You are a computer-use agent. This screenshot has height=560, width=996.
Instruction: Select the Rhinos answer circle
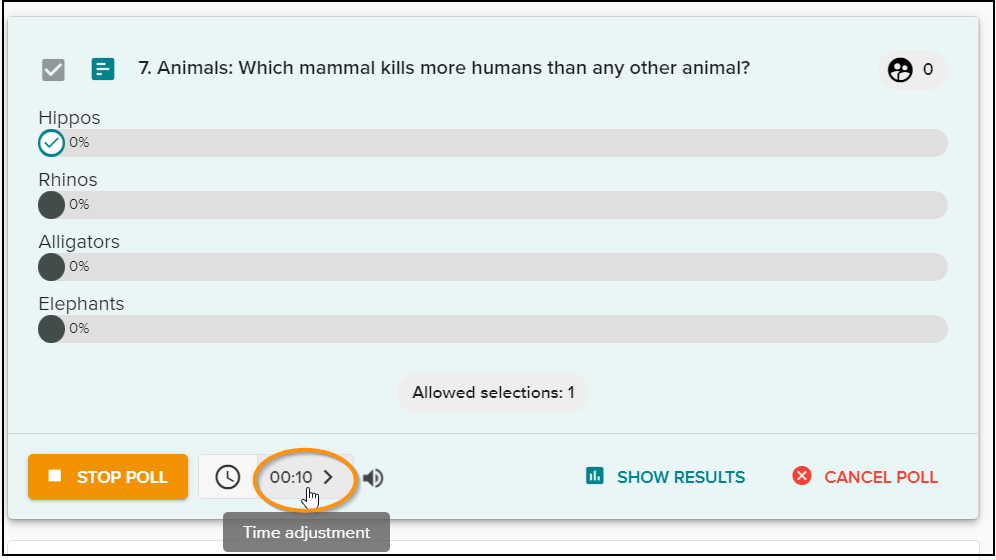(x=51, y=205)
